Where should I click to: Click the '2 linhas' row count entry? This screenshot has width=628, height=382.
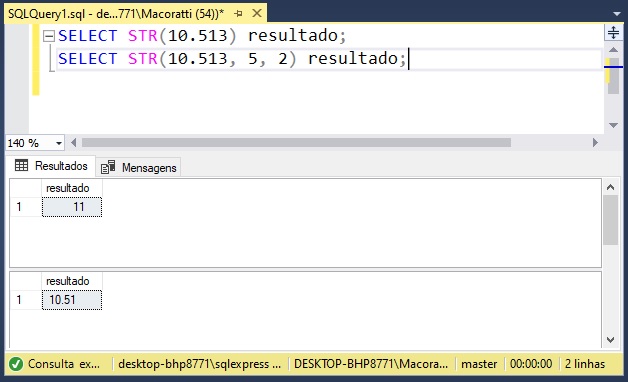[585, 364]
